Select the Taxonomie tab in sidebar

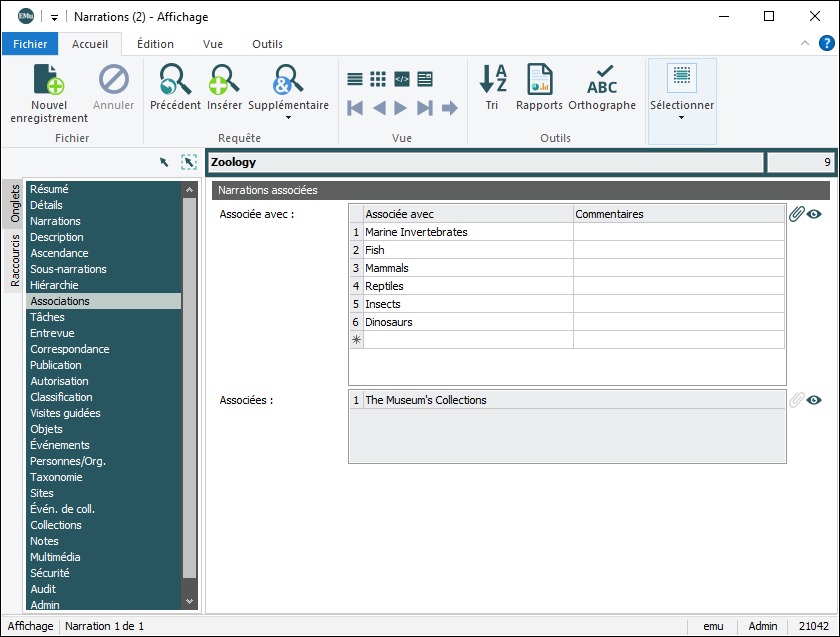tap(56, 477)
